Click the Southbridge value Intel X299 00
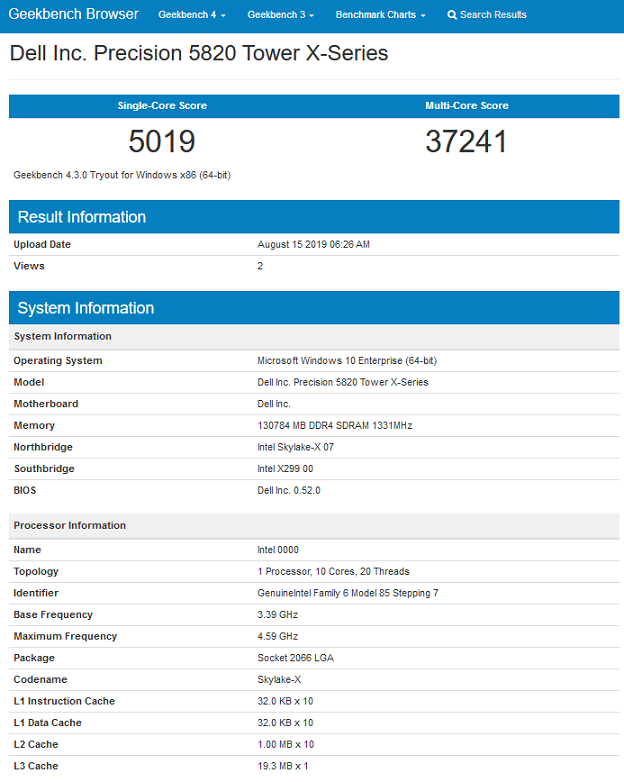The height and width of the screenshot is (782, 624). (285, 469)
